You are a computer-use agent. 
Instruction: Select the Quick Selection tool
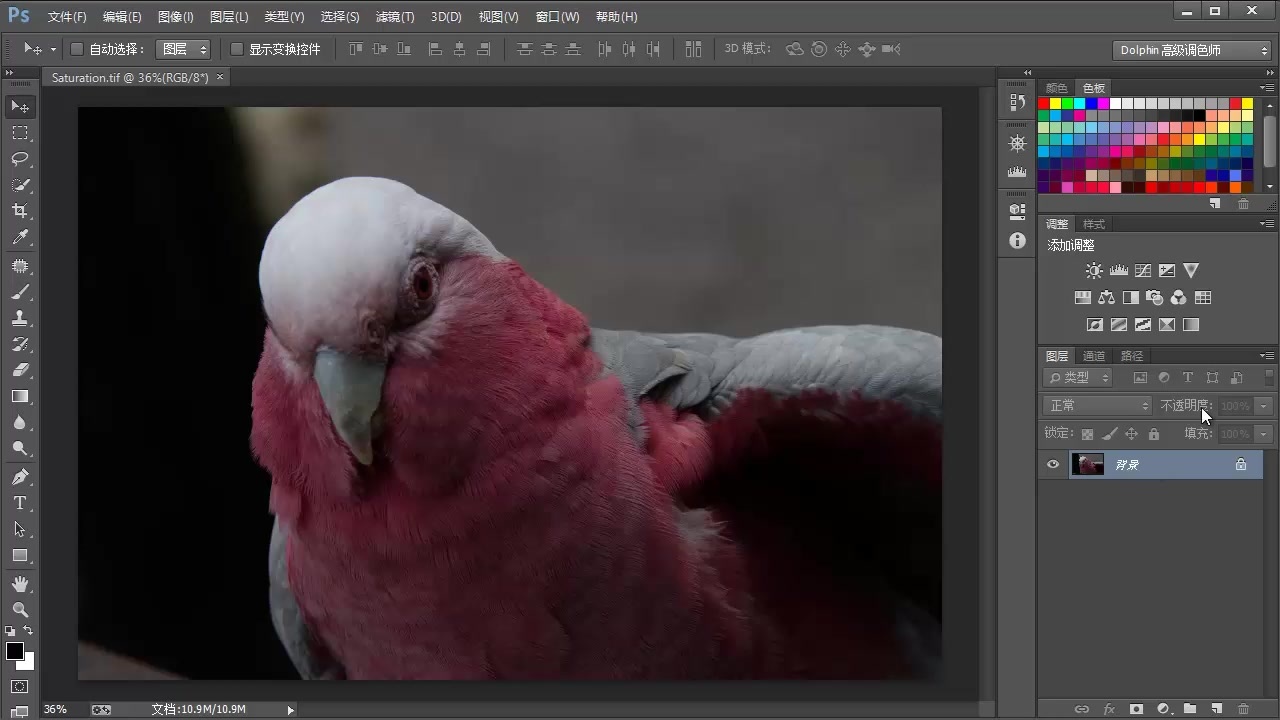point(20,185)
